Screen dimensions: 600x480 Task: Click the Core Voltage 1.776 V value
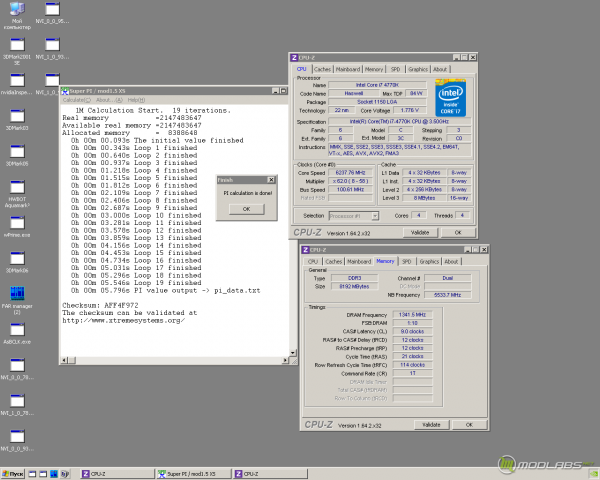coord(409,110)
